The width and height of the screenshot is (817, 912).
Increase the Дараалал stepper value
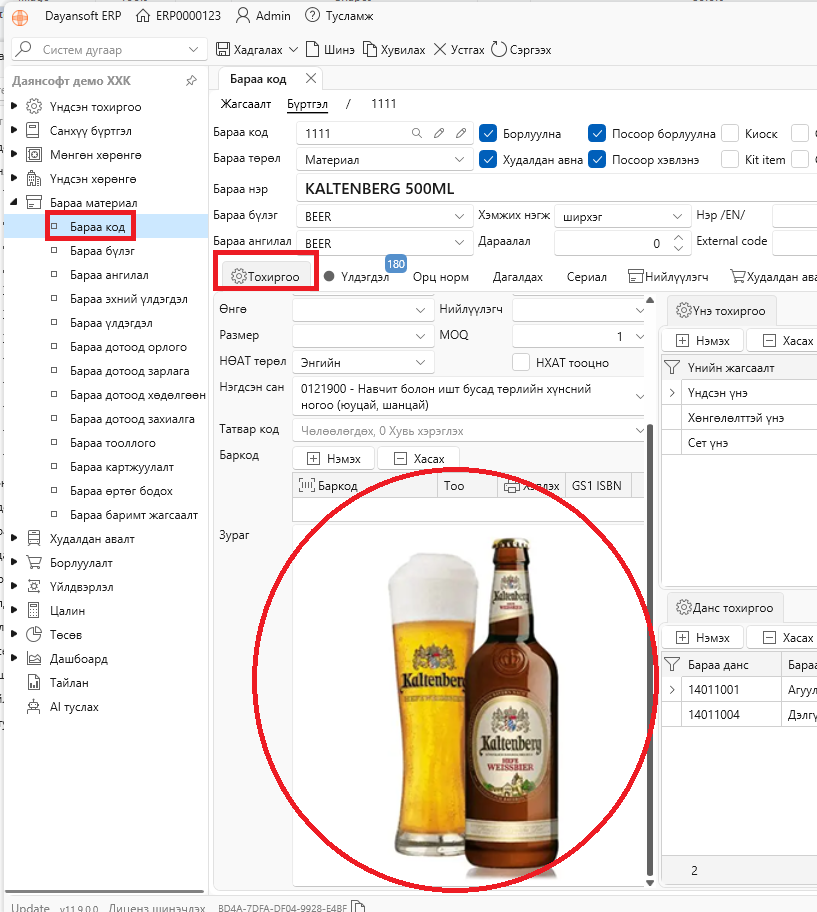click(678, 237)
